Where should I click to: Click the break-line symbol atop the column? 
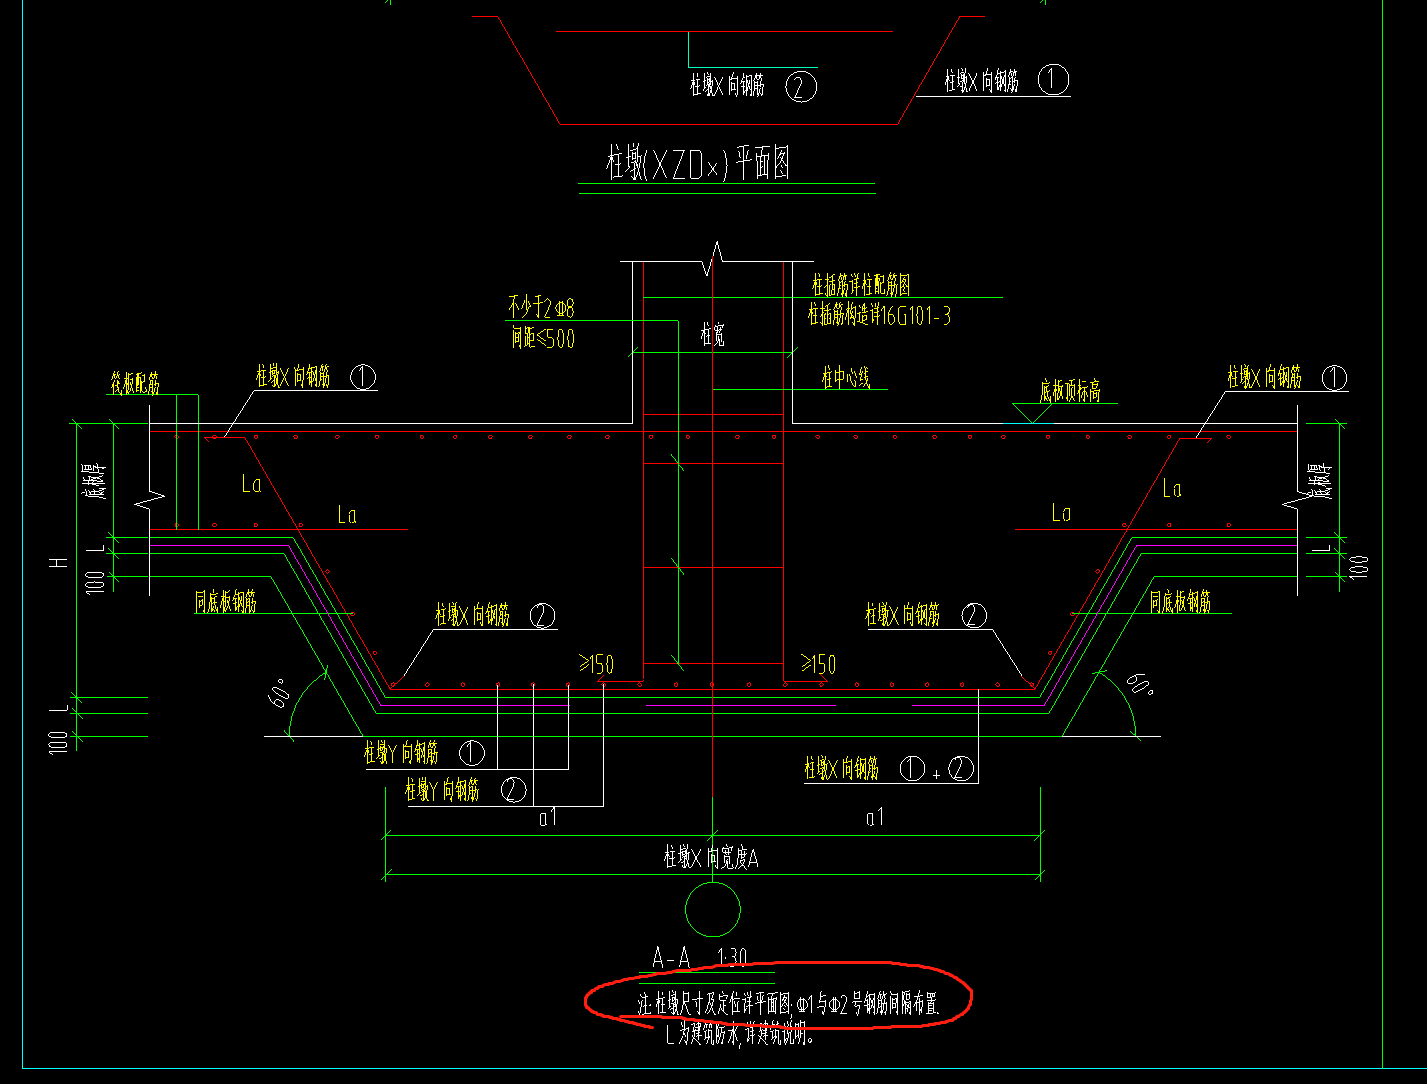[x=714, y=257]
